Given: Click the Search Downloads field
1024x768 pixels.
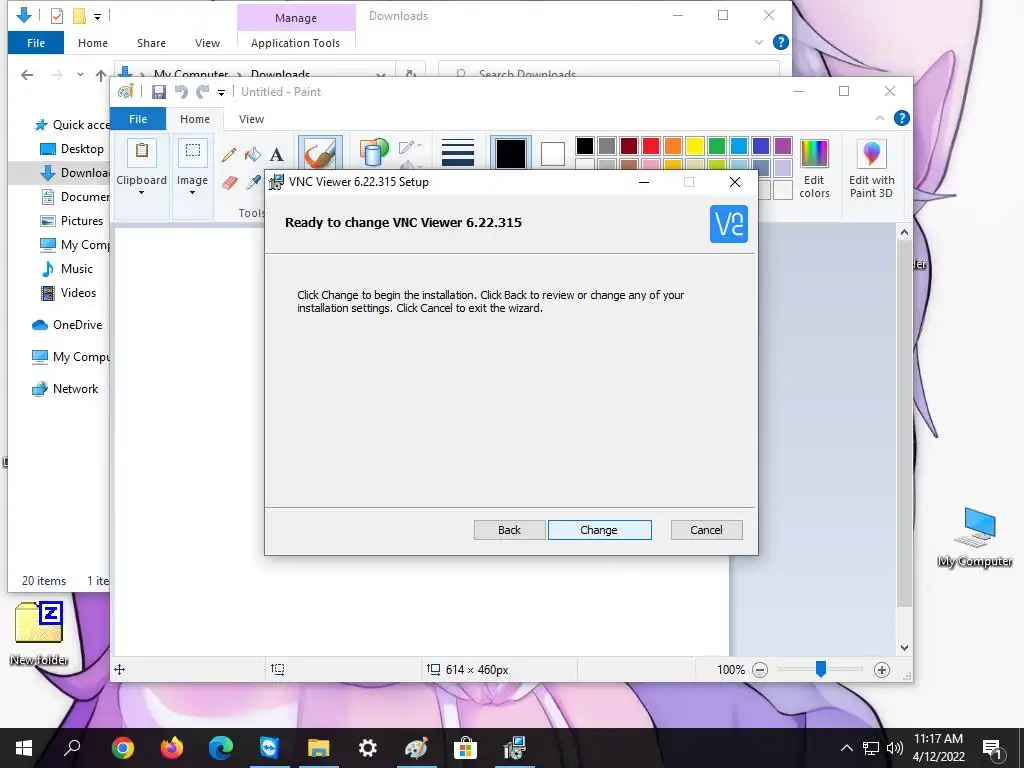Looking at the screenshot, I should point(609,74).
